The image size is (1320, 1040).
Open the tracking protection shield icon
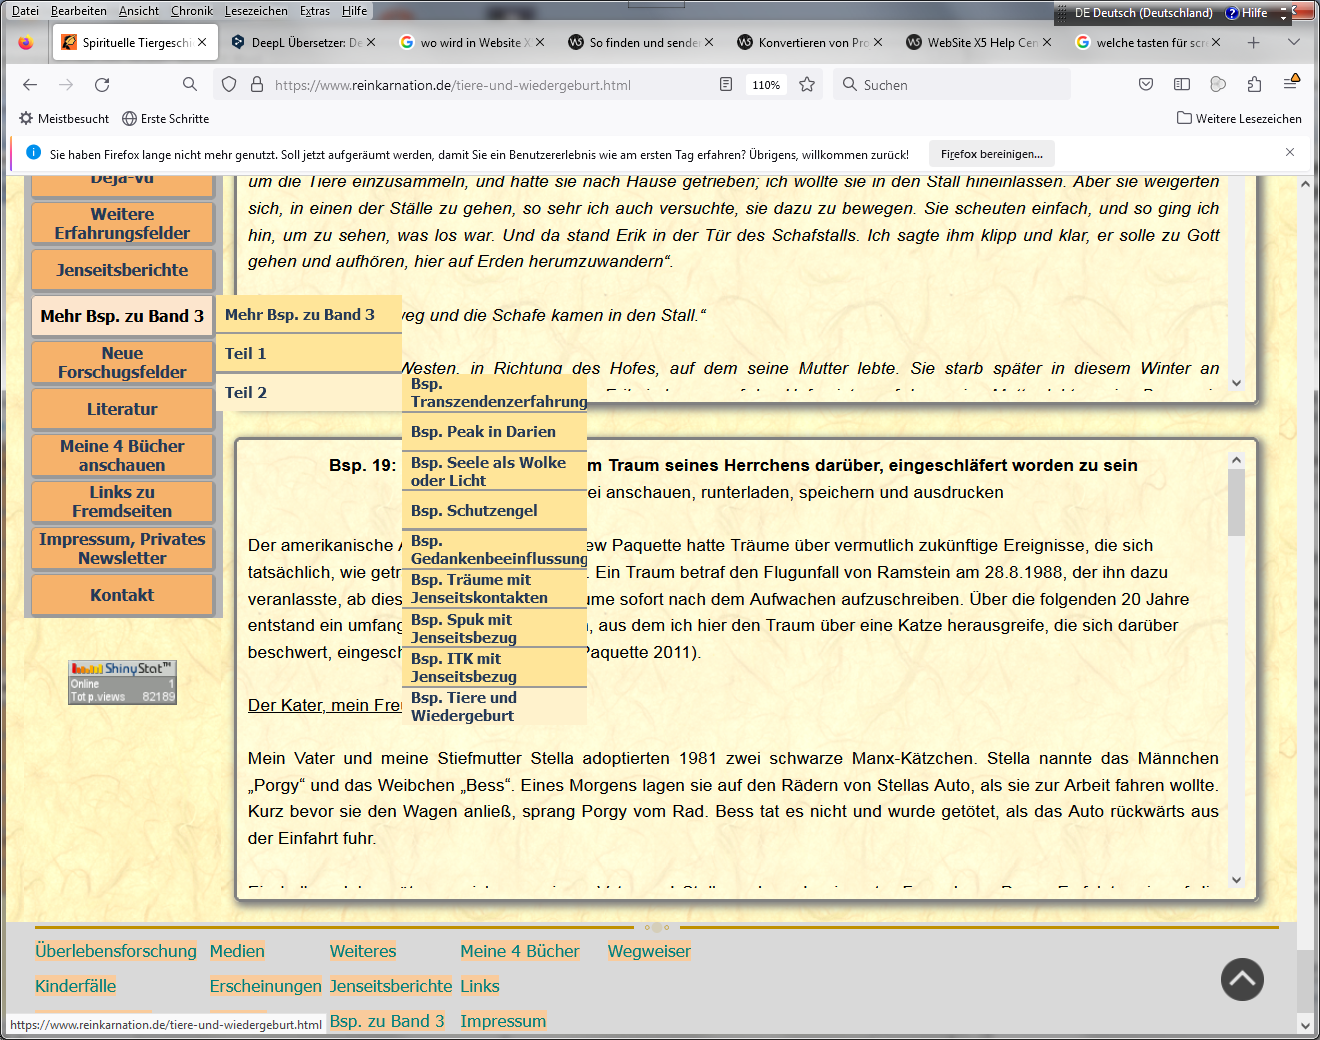pyautogui.click(x=229, y=85)
